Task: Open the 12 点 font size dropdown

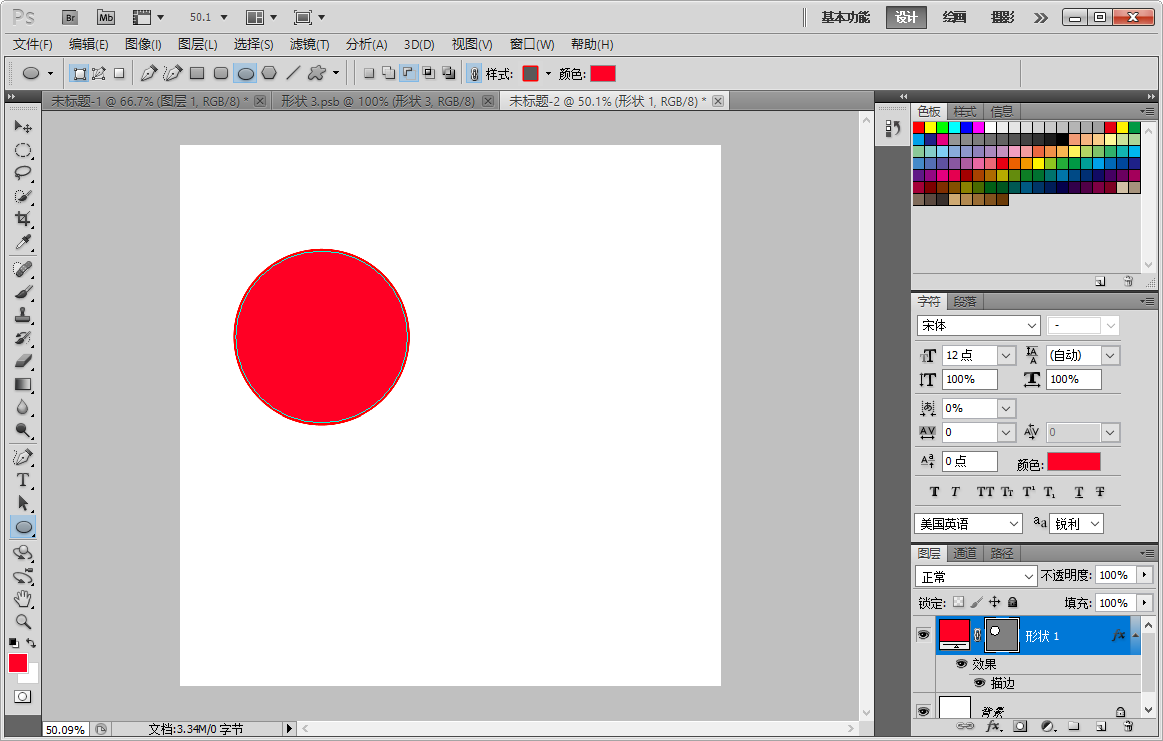Action: click(x=1006, y=355)
